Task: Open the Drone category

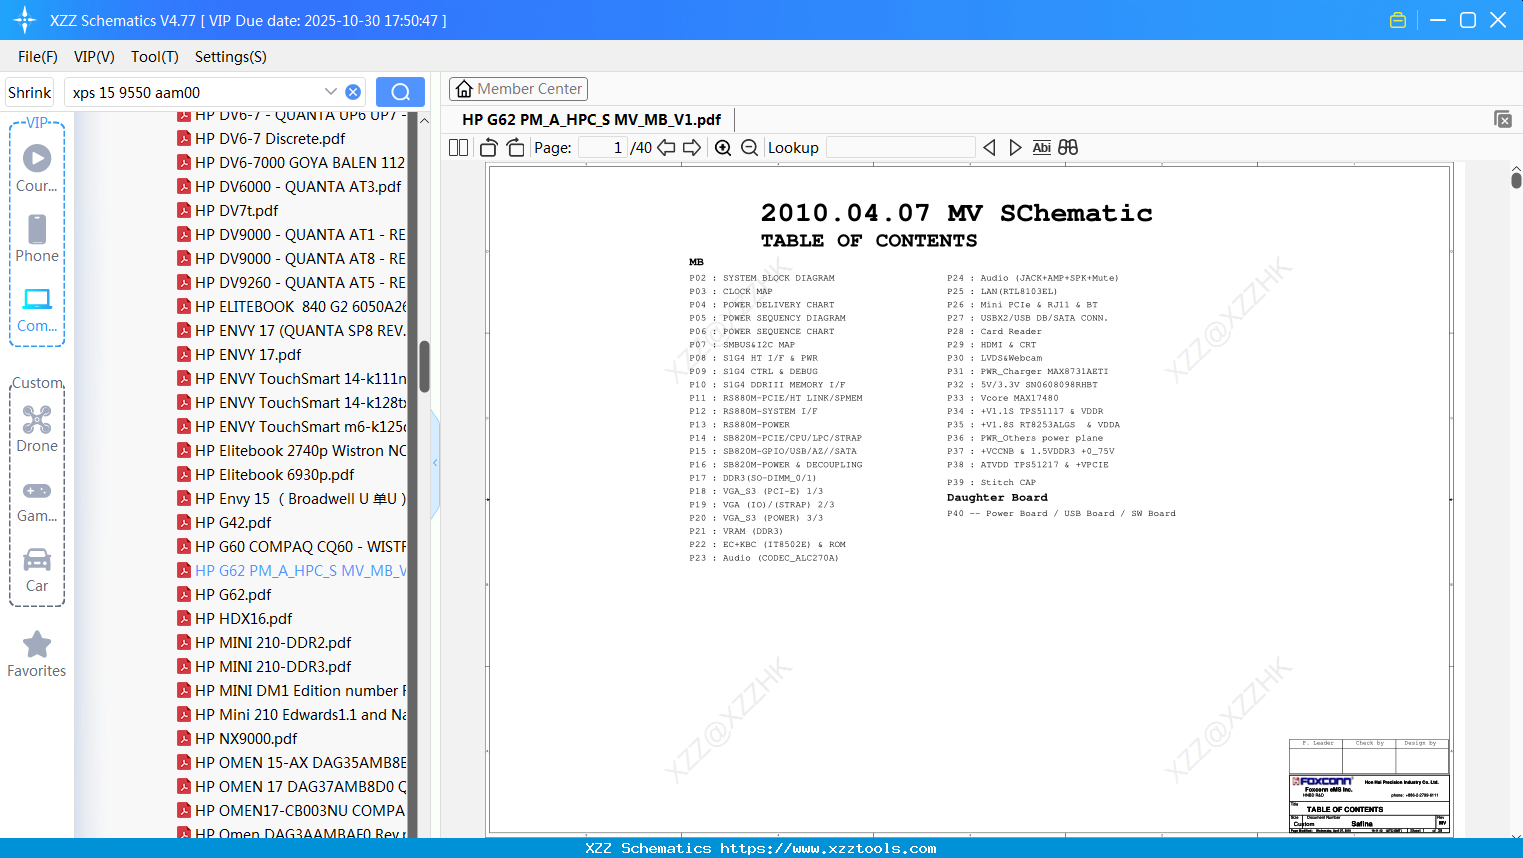Action: [x=37, y=429]
